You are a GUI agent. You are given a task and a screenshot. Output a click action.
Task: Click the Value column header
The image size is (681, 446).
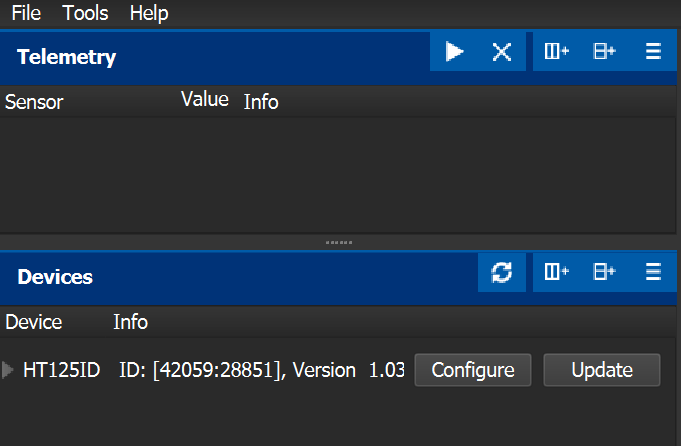205,100
